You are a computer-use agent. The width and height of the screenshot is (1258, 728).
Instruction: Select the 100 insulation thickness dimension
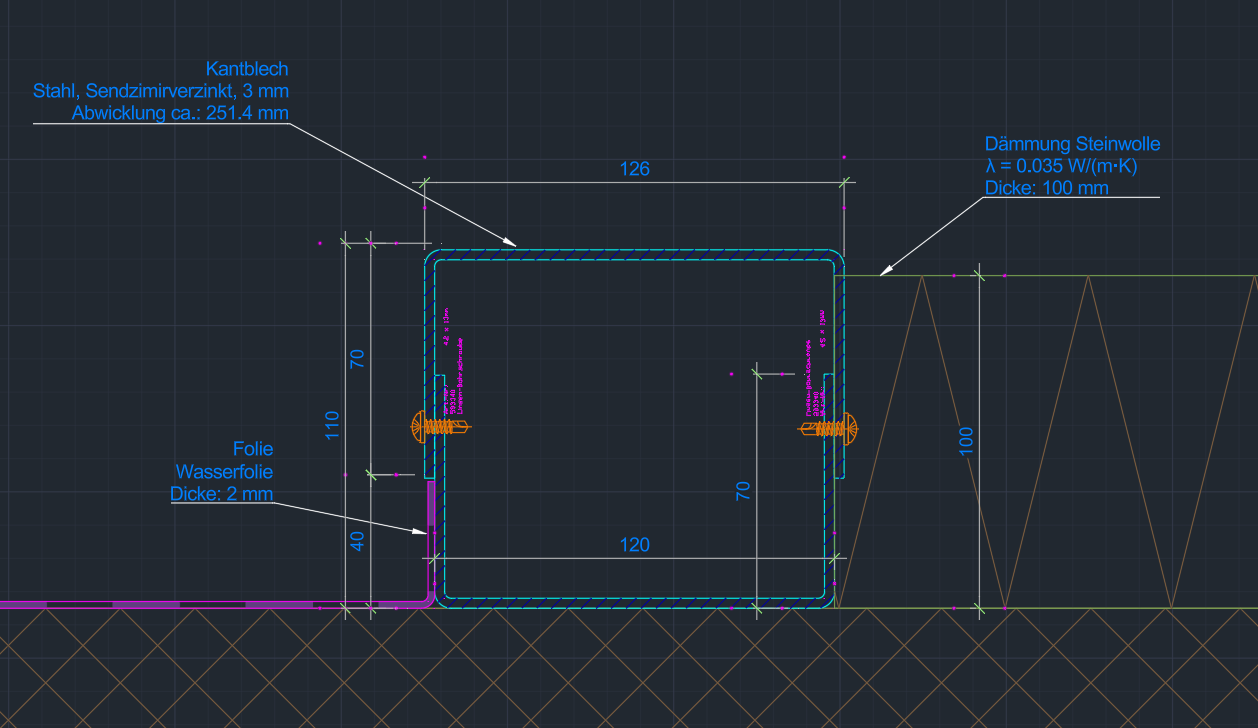pos(966,441)
